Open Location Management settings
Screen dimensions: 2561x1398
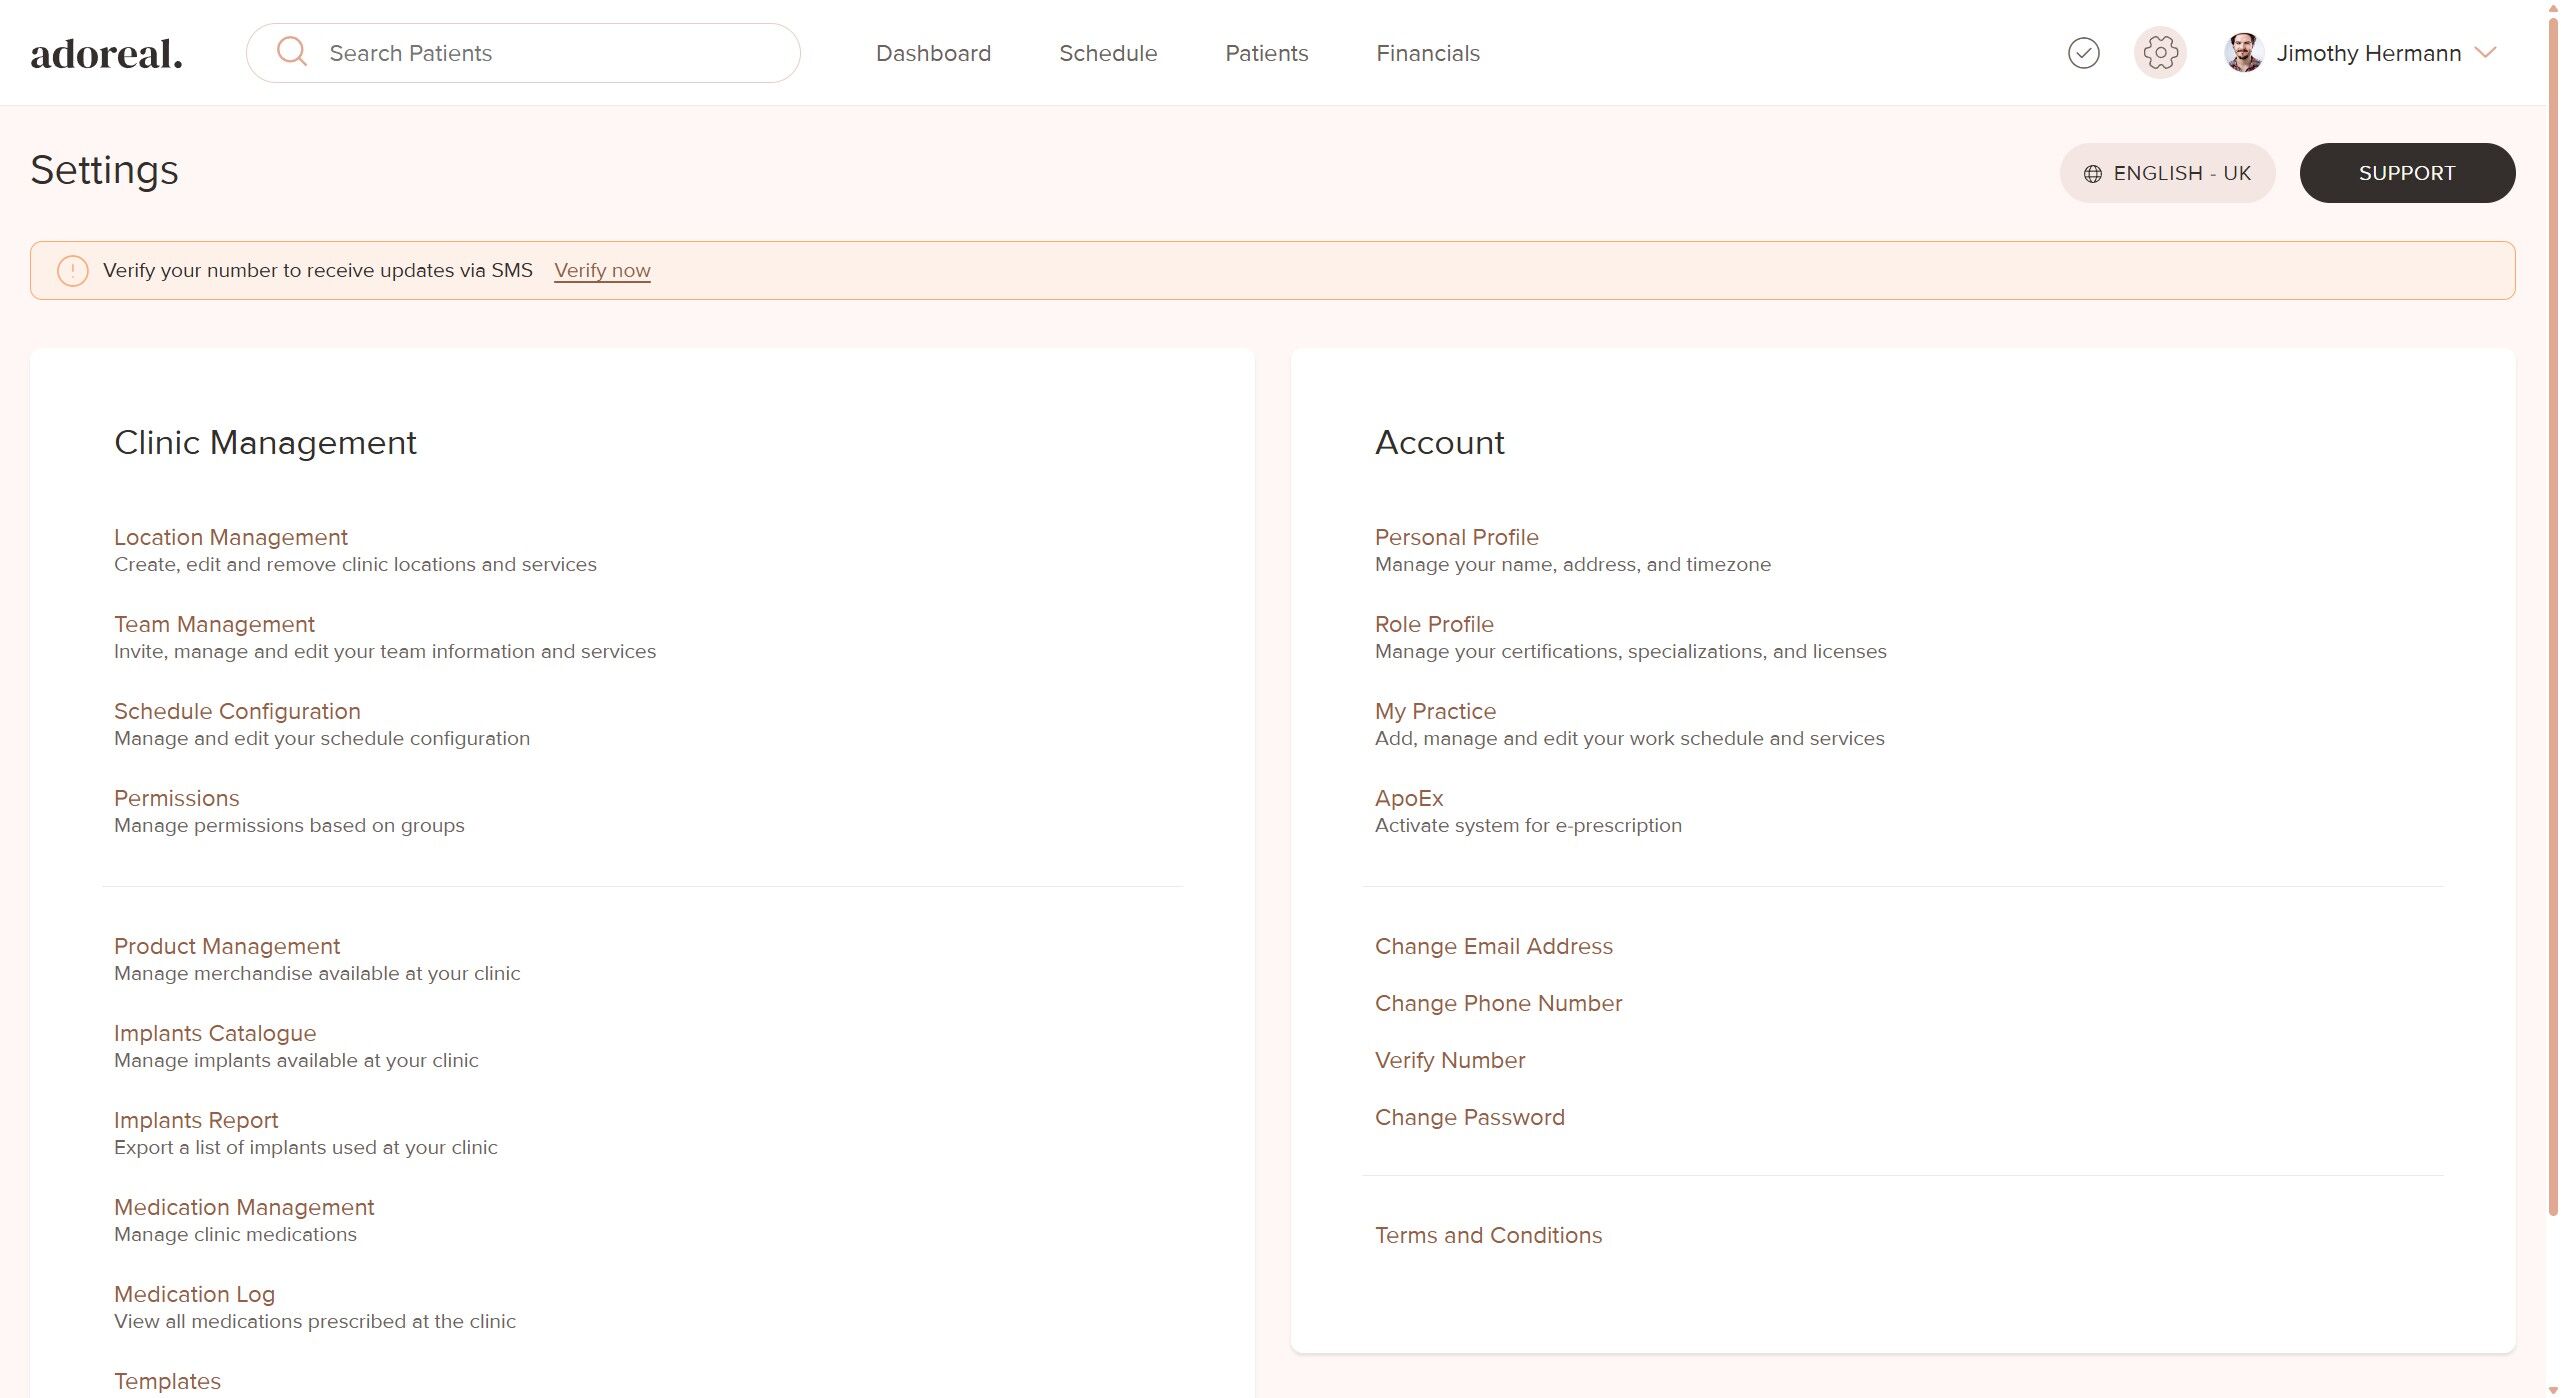230,537
